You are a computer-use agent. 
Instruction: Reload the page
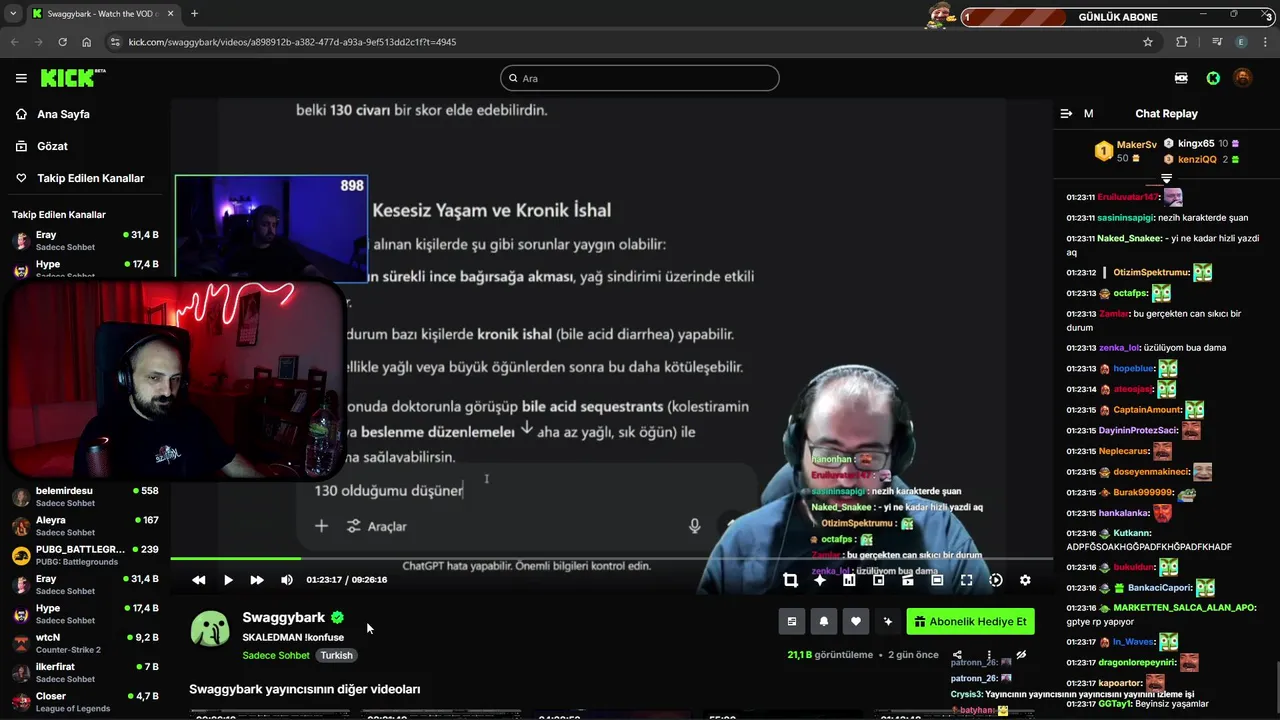point(62,42)
